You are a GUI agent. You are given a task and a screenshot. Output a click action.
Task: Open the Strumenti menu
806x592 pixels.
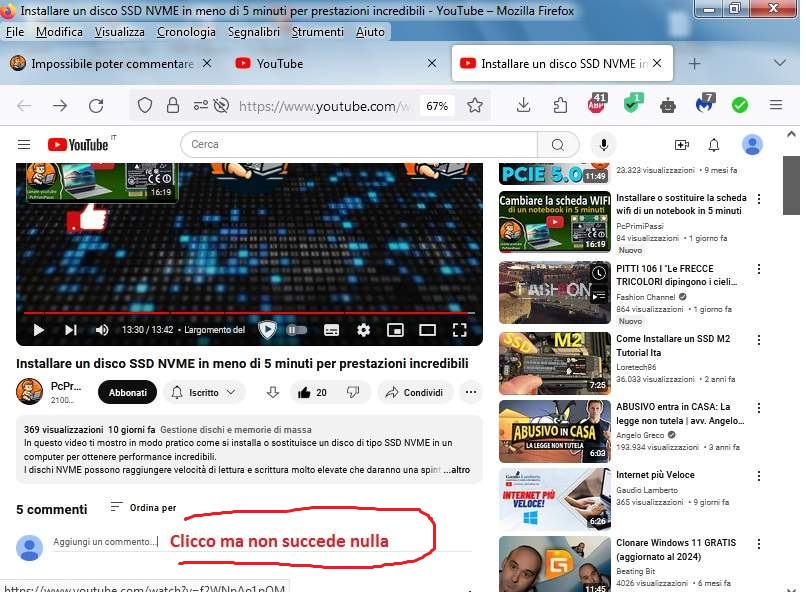pos(318,32)
